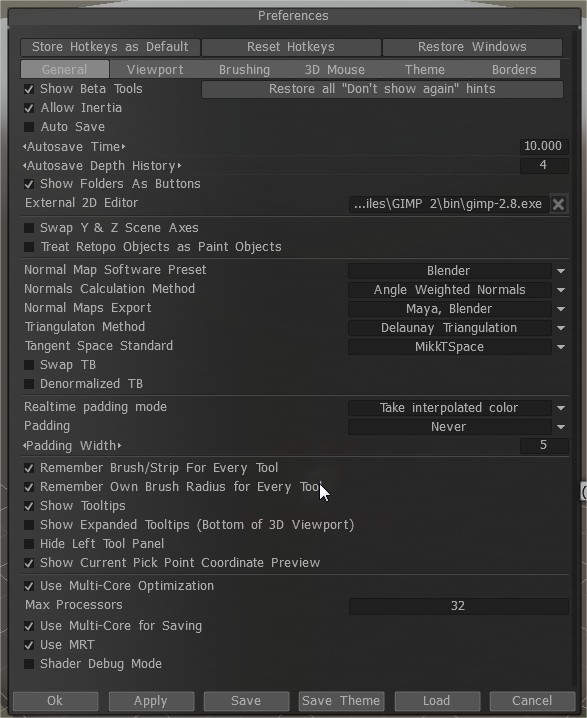
Task: Toggle Use Multi-Core for Saving
Action: [x=29, y=626]
